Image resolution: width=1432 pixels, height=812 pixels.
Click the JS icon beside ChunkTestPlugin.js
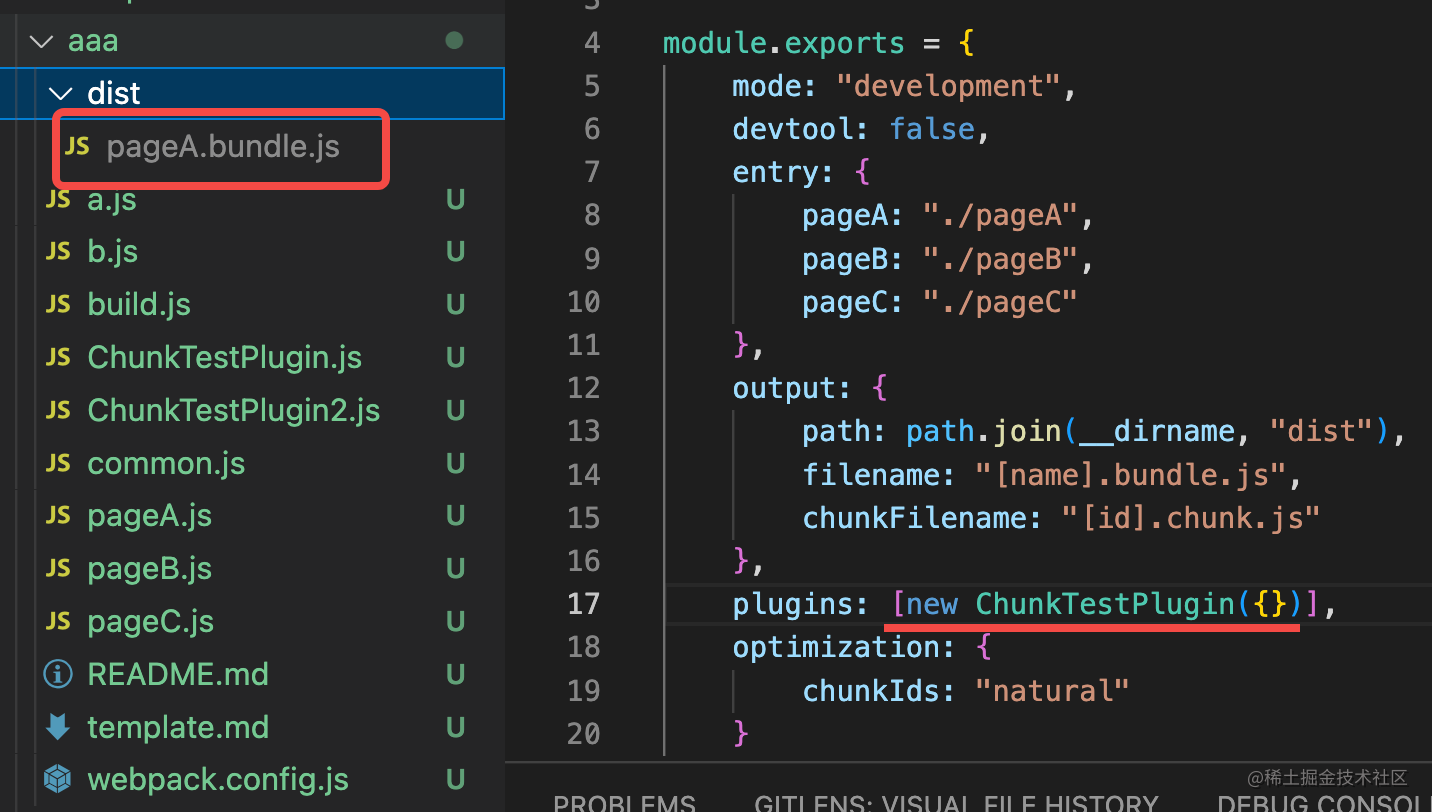tap(58, 358)
